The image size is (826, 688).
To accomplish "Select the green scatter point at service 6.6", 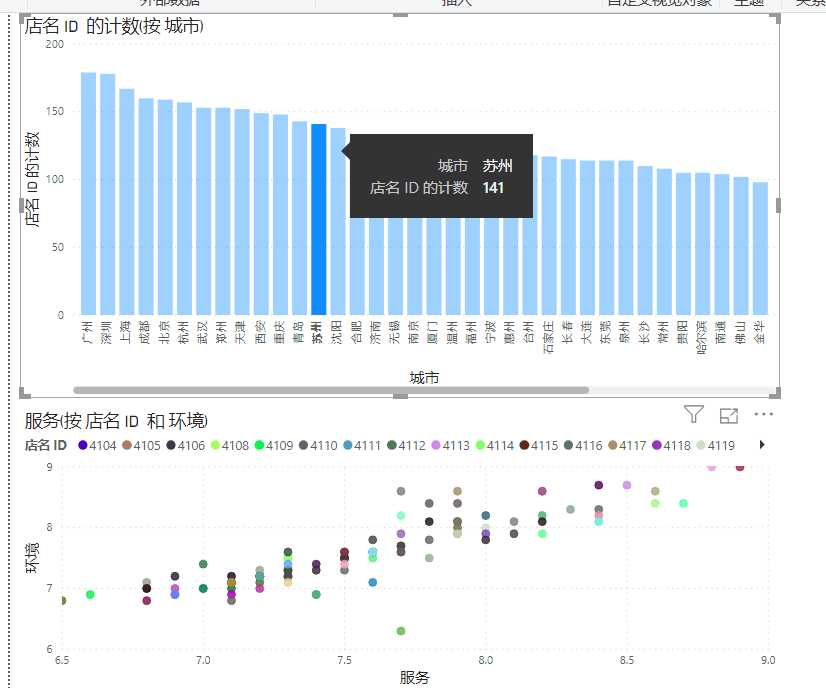I will (90, 594).
